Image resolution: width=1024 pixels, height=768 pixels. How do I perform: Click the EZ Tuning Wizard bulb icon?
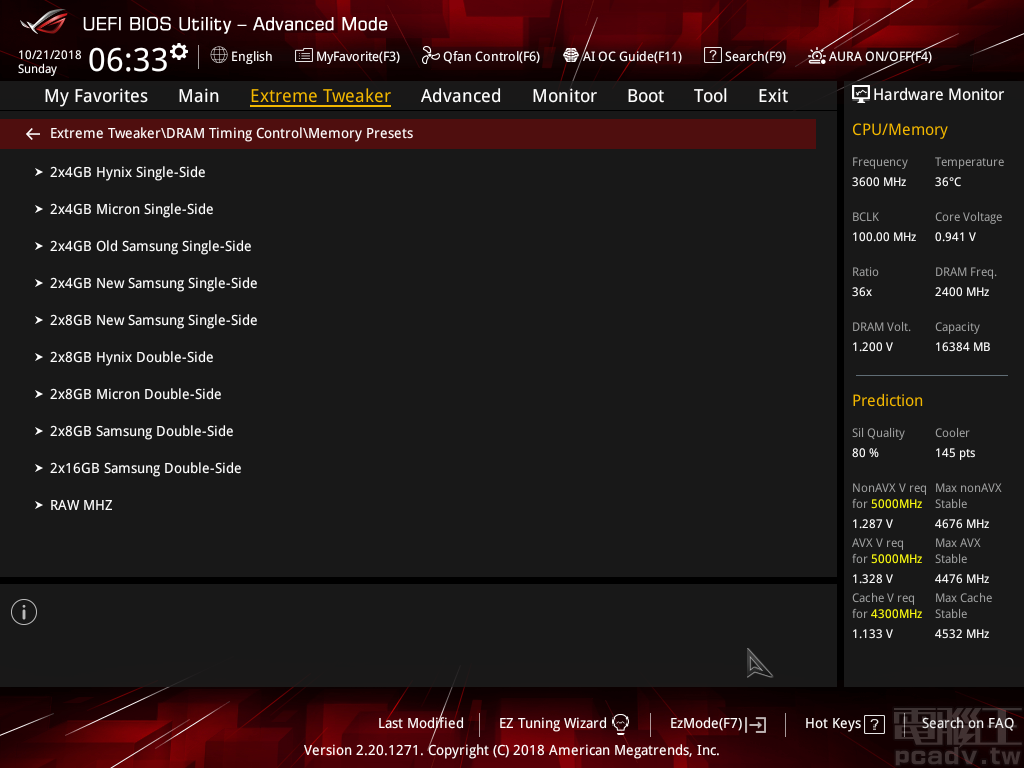(620, 724)
